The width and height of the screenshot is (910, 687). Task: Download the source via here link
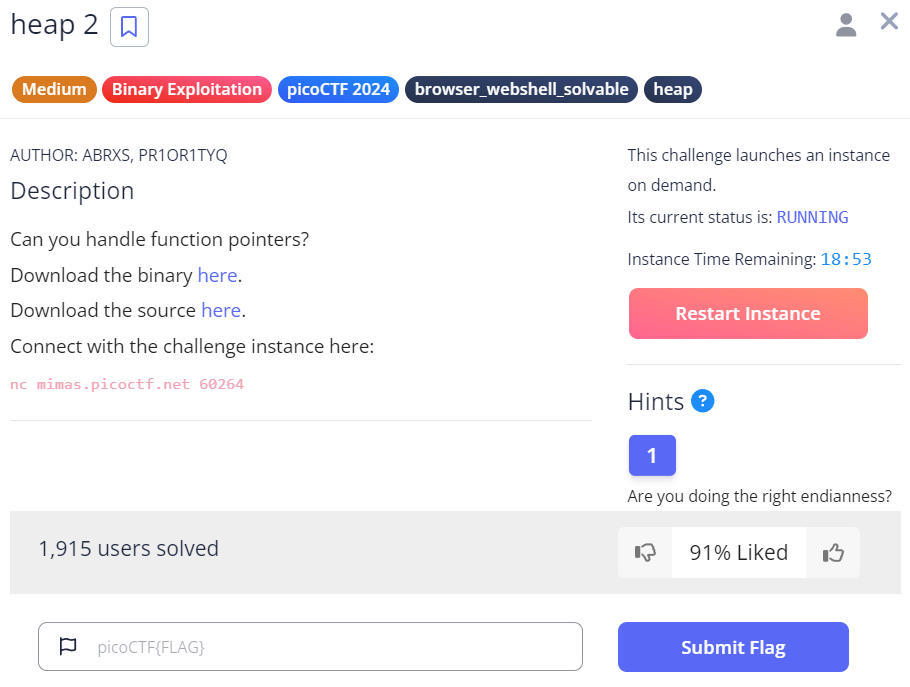coord(220,310)
